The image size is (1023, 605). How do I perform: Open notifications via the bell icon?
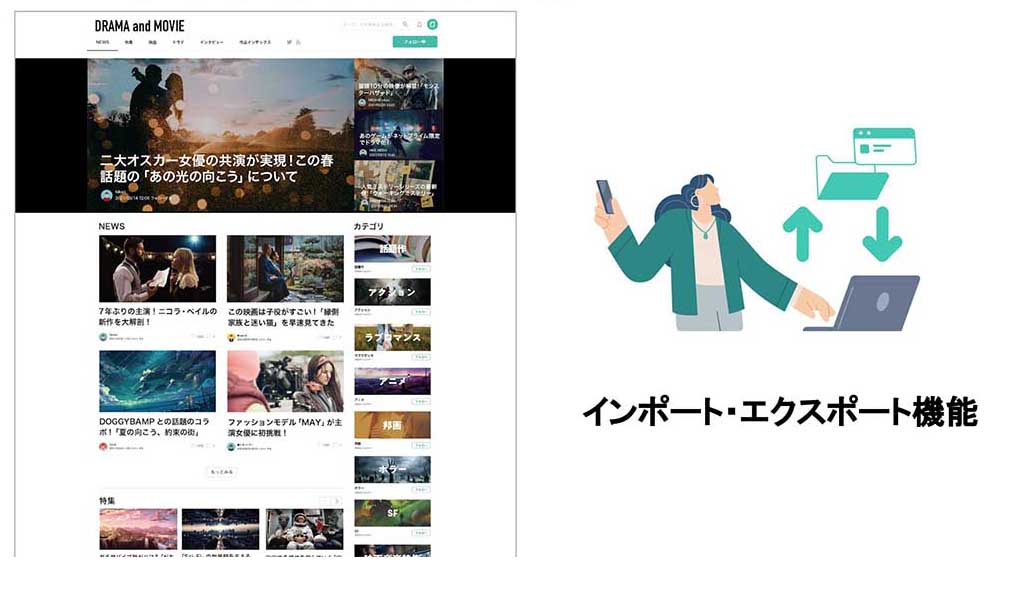click(x=419, y=24)
